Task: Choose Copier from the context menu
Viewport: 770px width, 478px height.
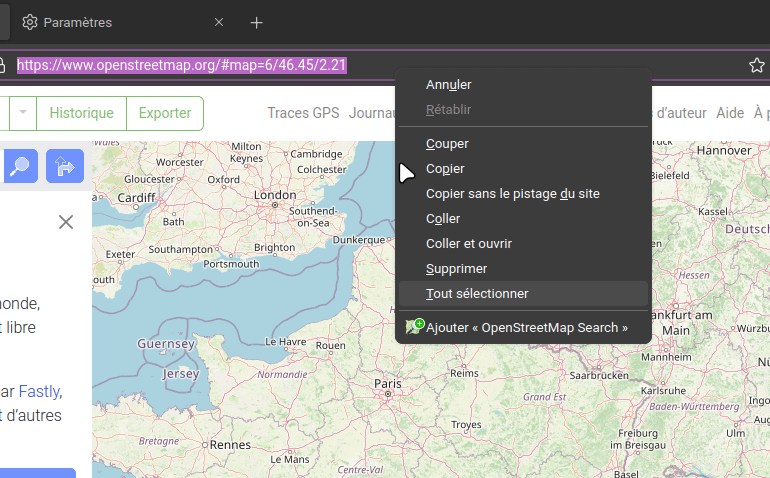Action: coord(445,169)
